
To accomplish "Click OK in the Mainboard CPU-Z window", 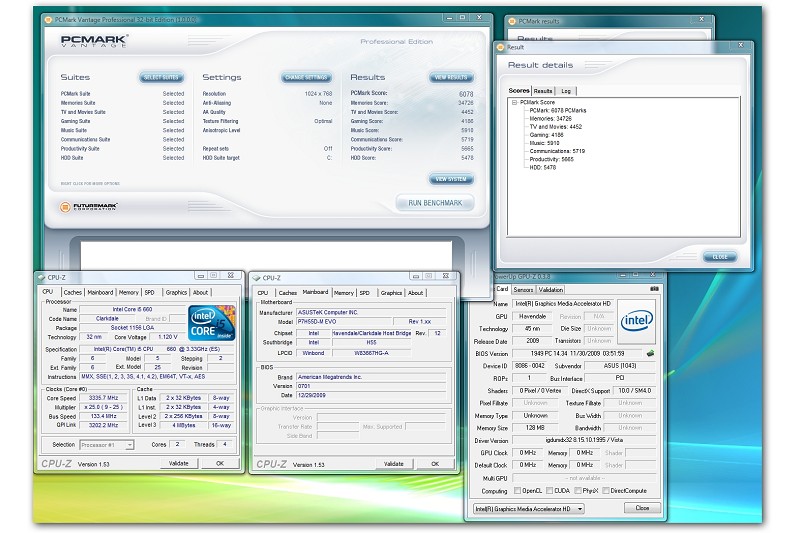I will pyautogui.click(x=435, y=464).
